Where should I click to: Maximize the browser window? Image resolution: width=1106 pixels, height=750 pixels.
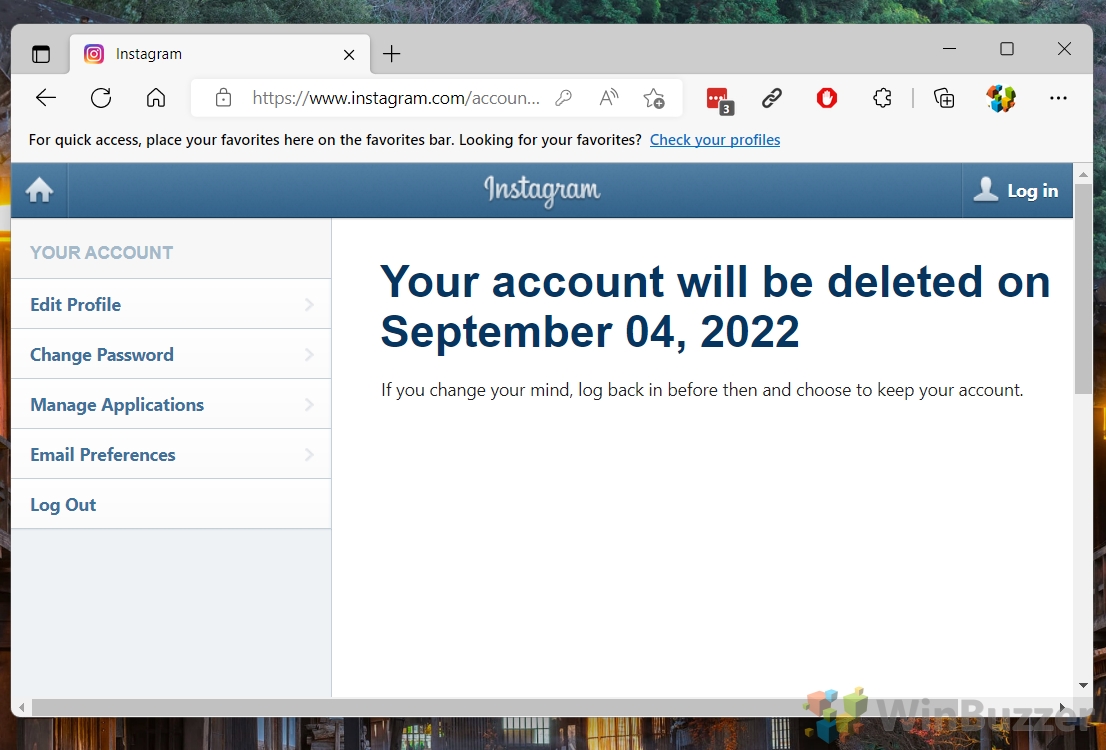1007,49
